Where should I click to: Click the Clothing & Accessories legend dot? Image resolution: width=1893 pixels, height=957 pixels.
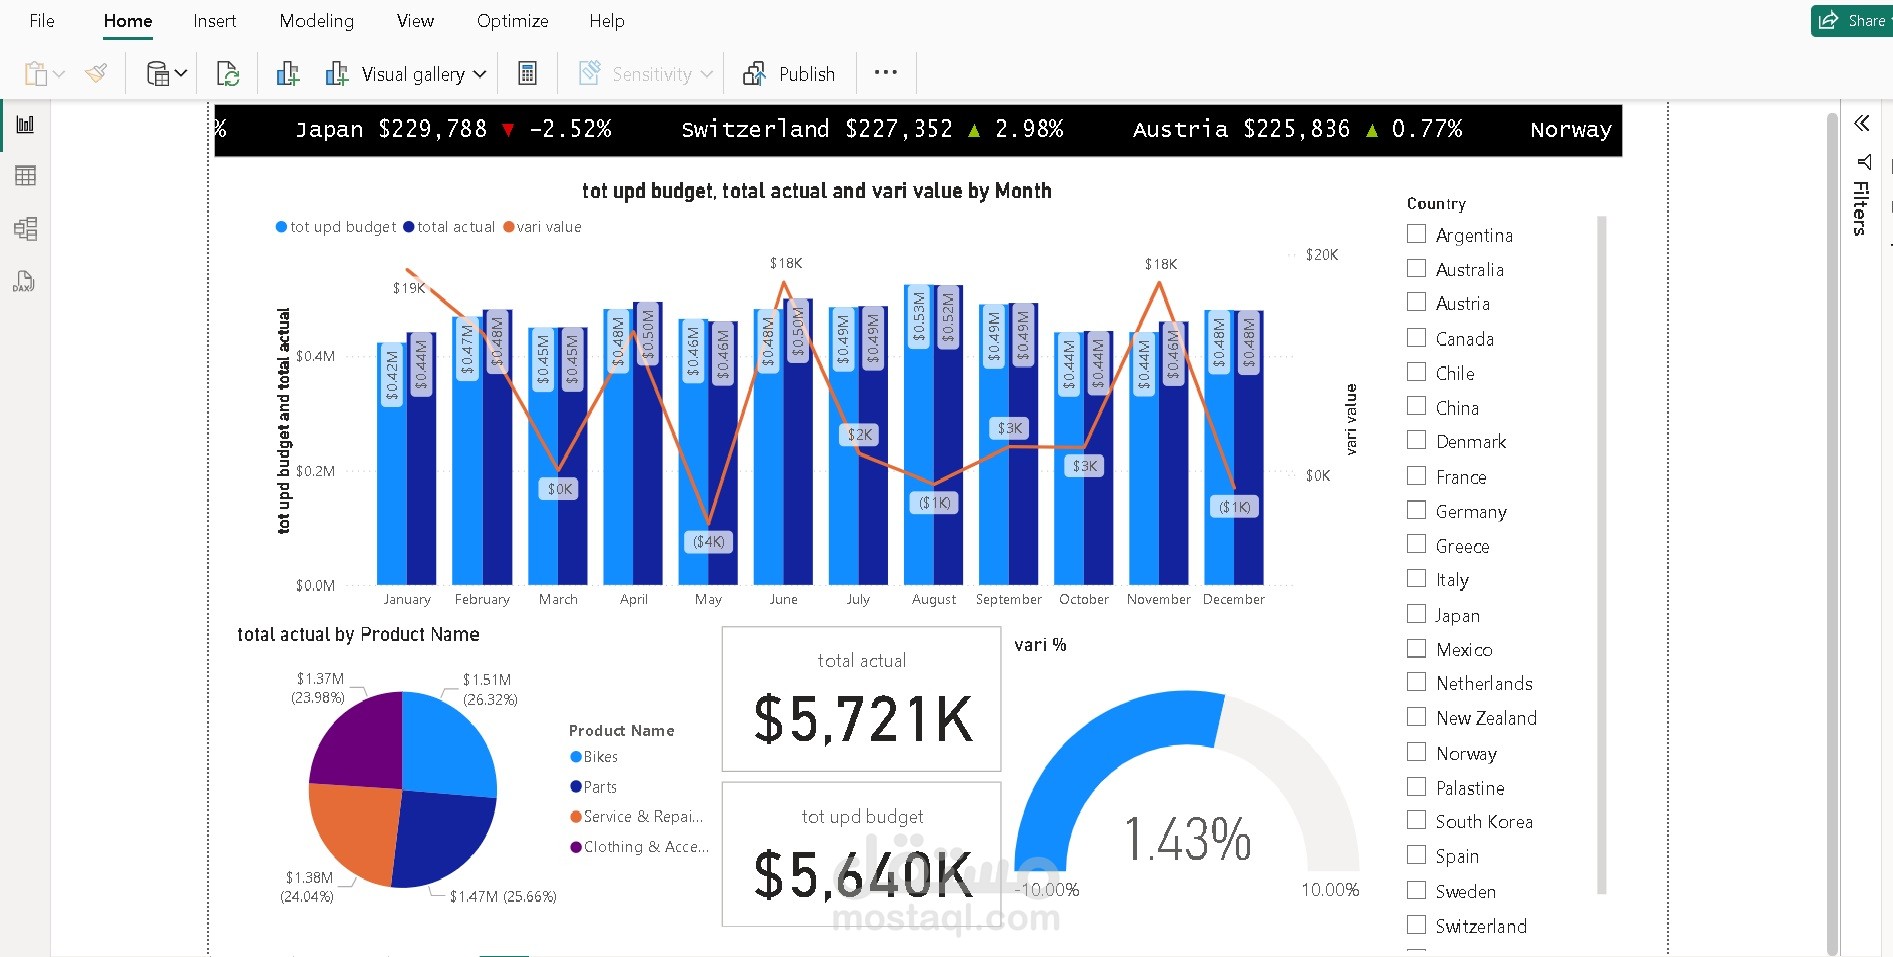point(576,847)
